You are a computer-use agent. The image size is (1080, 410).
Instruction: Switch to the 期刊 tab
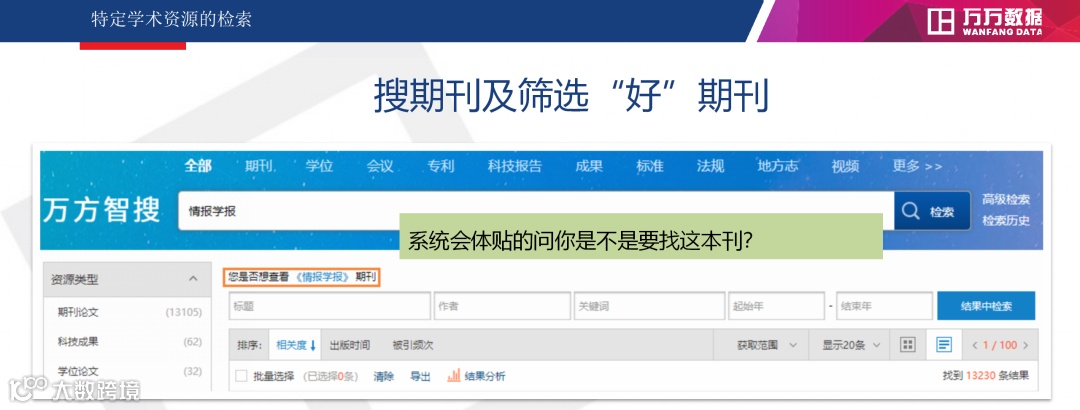click(259, 166)
